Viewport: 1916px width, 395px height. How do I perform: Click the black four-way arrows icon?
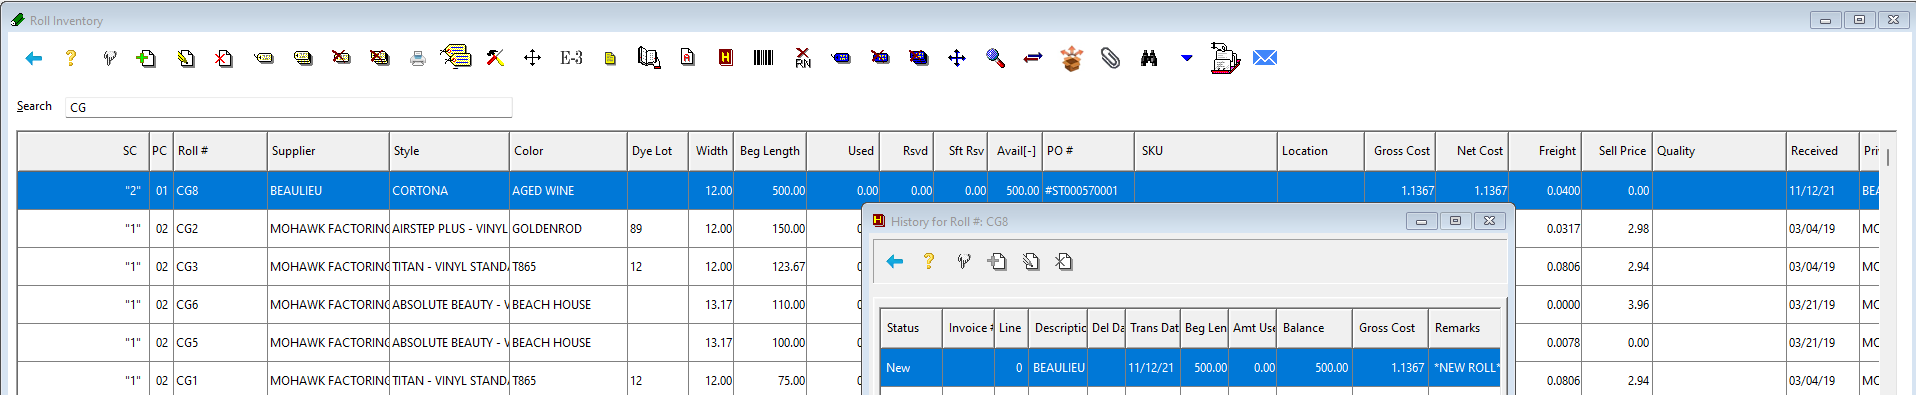pos(532,59)
